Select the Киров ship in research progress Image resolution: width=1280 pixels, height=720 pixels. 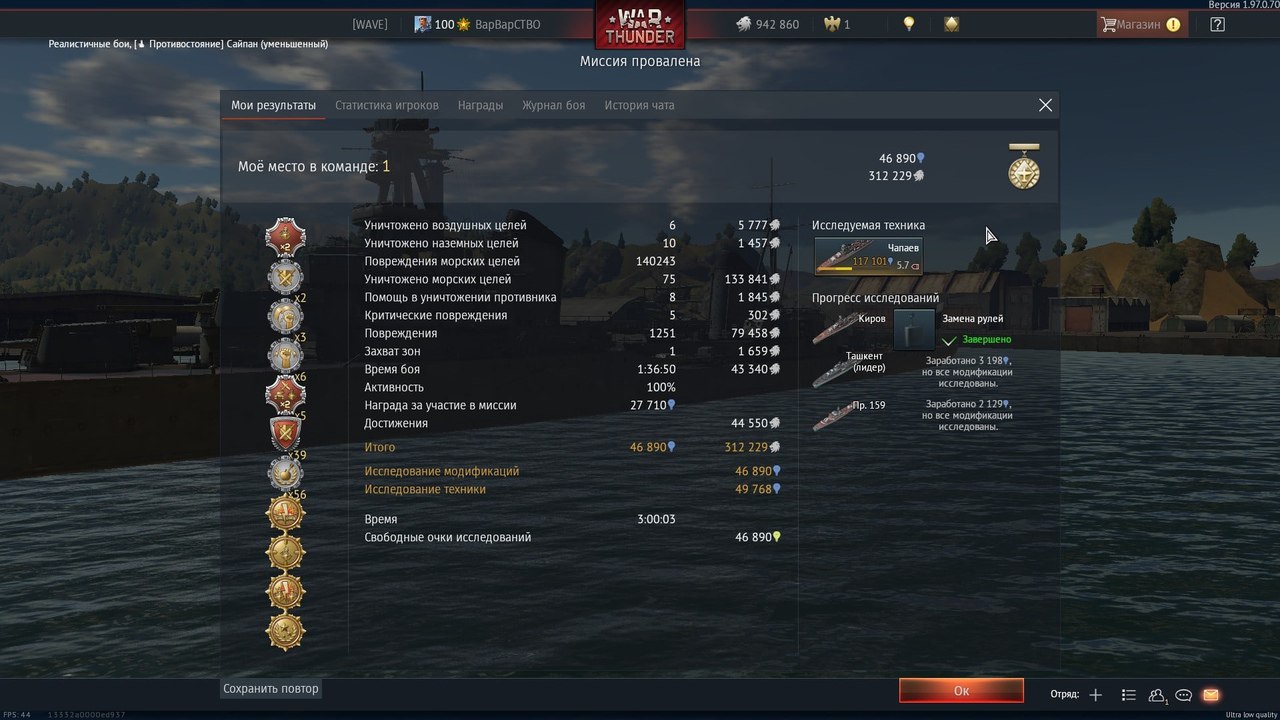click(x=849, y=328)
